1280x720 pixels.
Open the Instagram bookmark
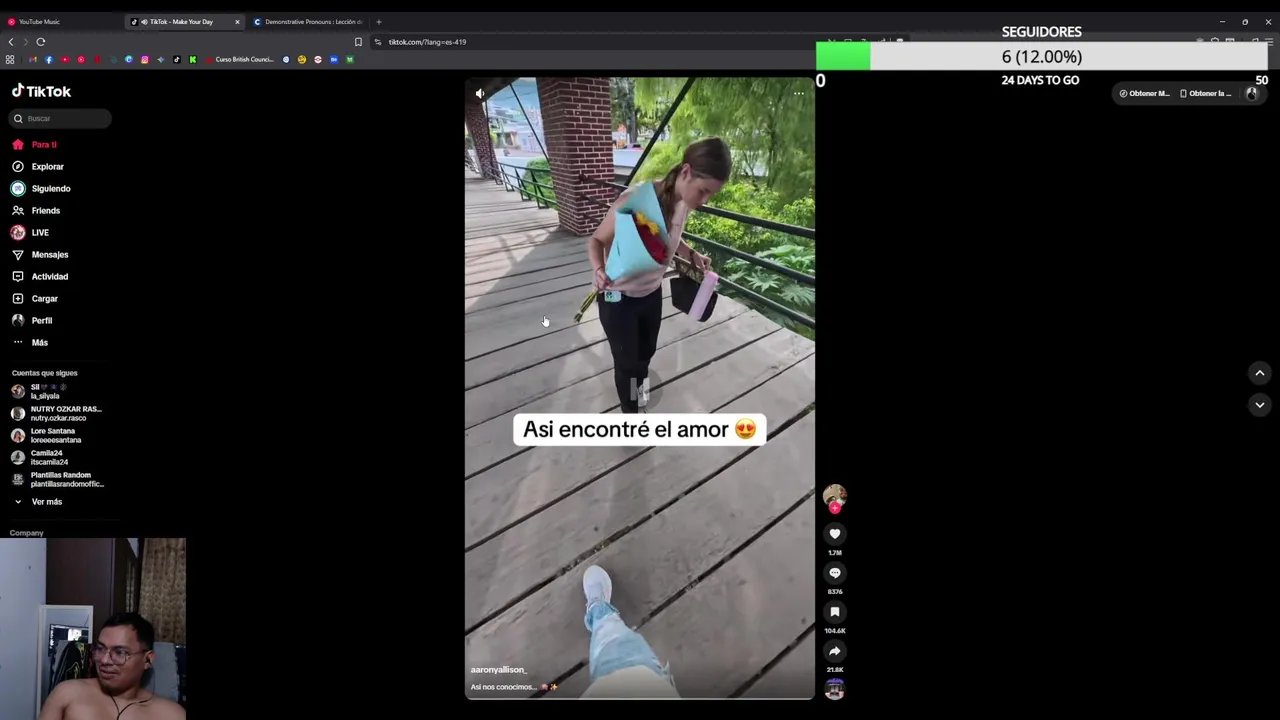[145, 60]
